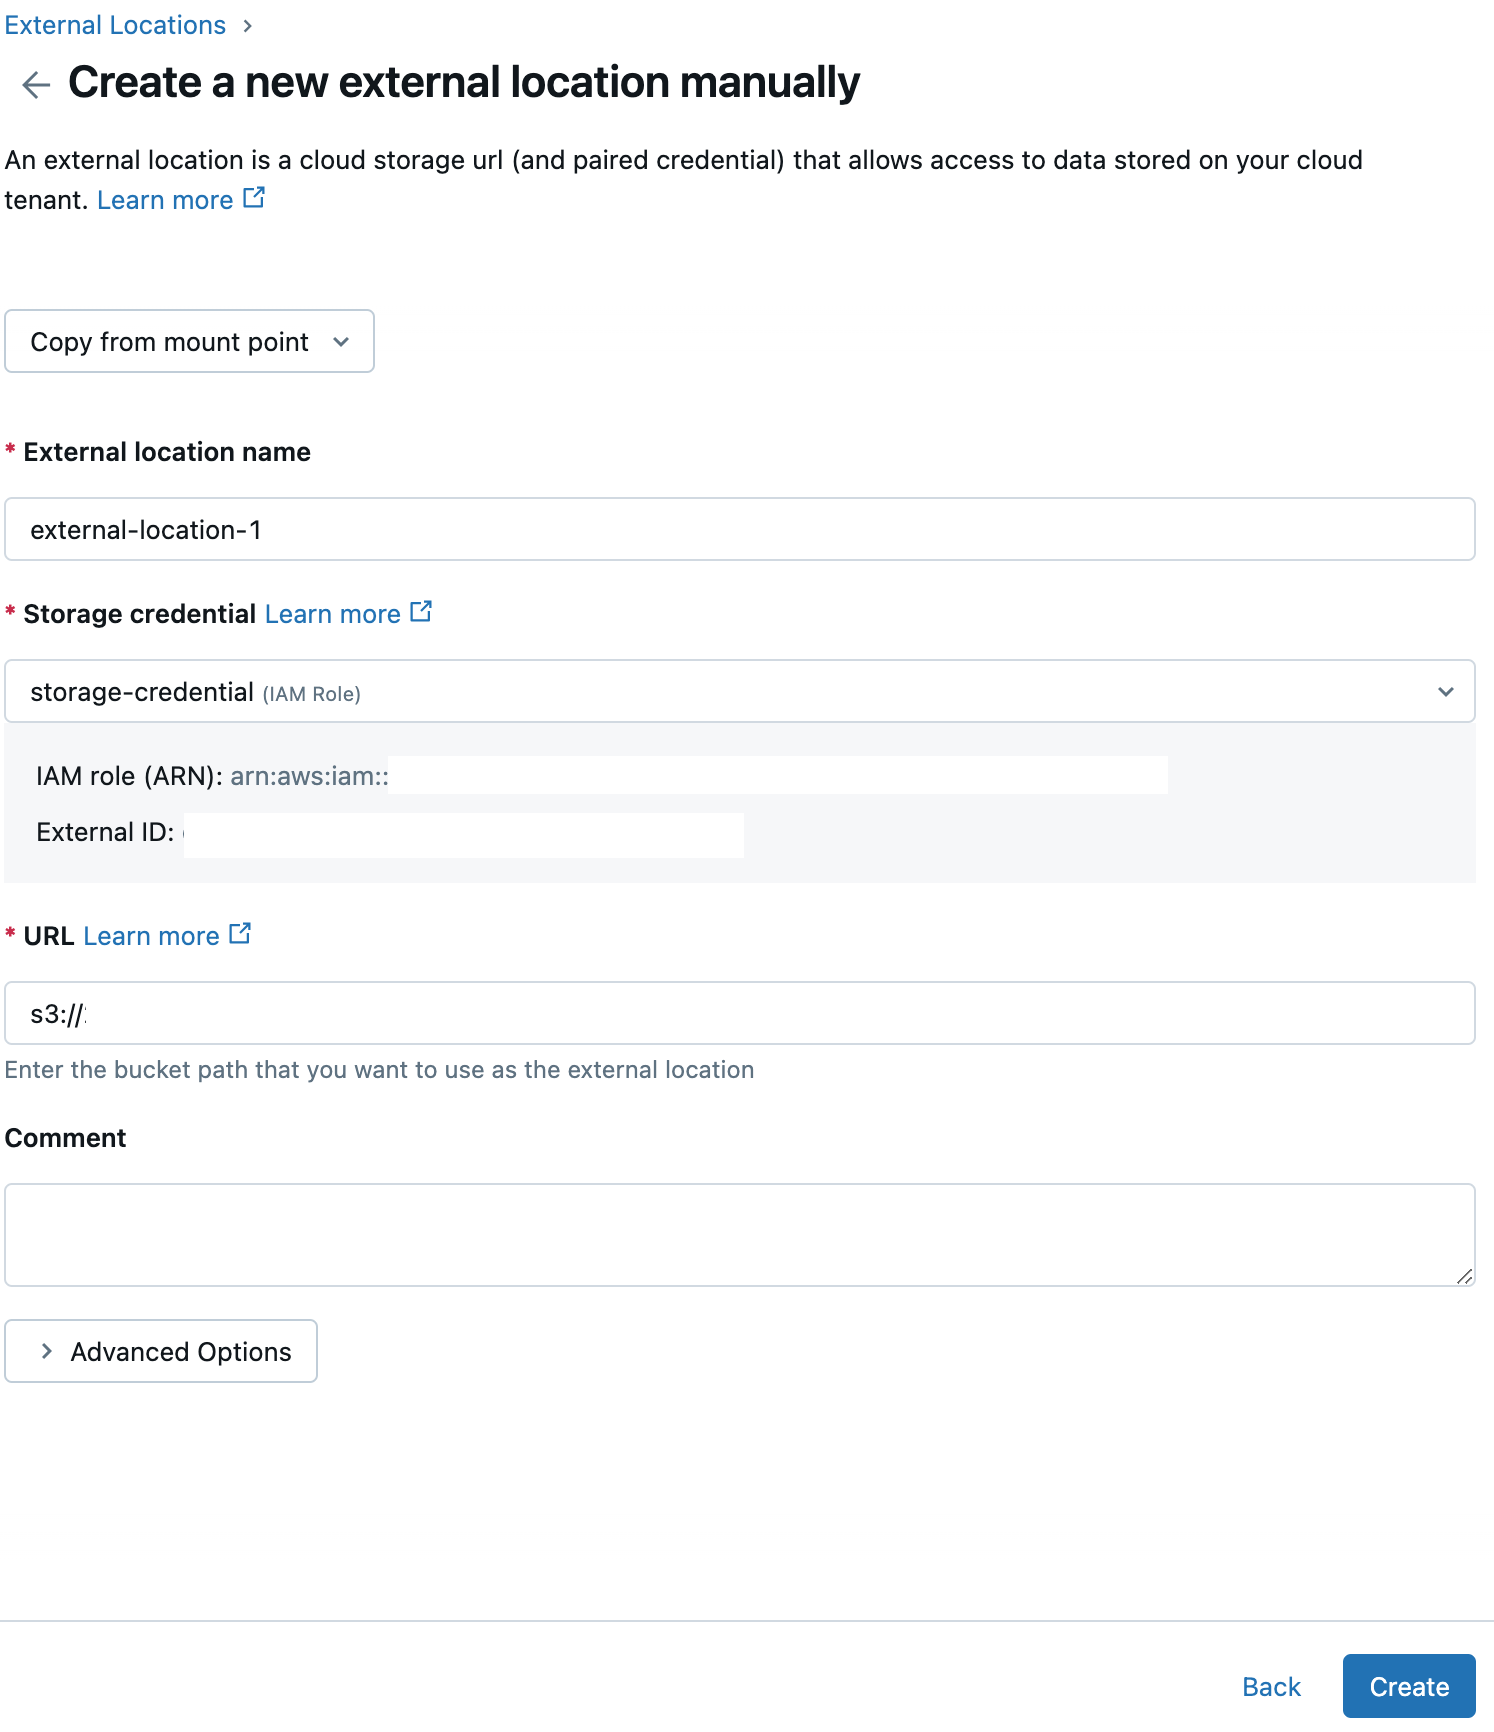The image size is (1494, 1732).
Task: Expand the Advanced Options section
Action: click(x=161, y=1351)
